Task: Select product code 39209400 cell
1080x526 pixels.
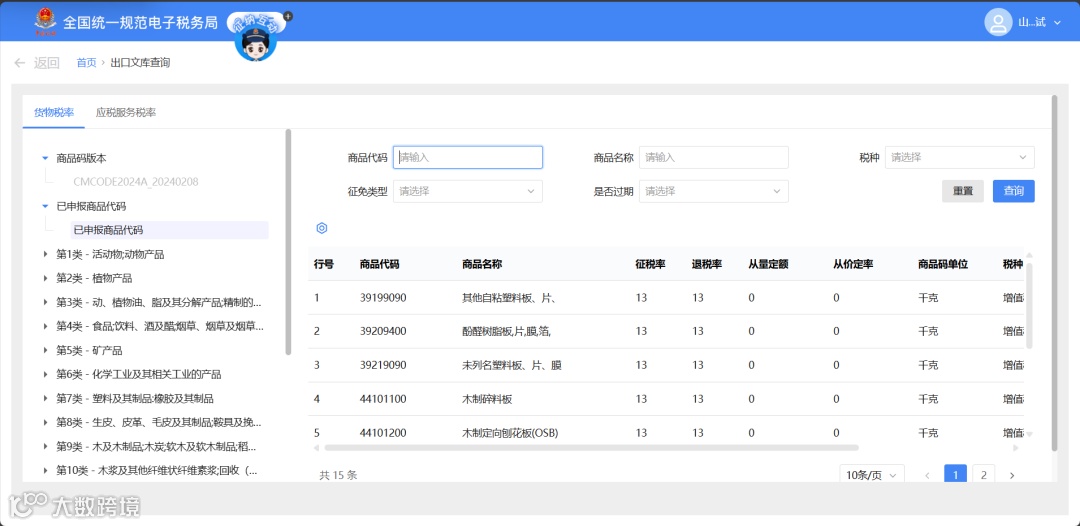Action: coord(383,332)
